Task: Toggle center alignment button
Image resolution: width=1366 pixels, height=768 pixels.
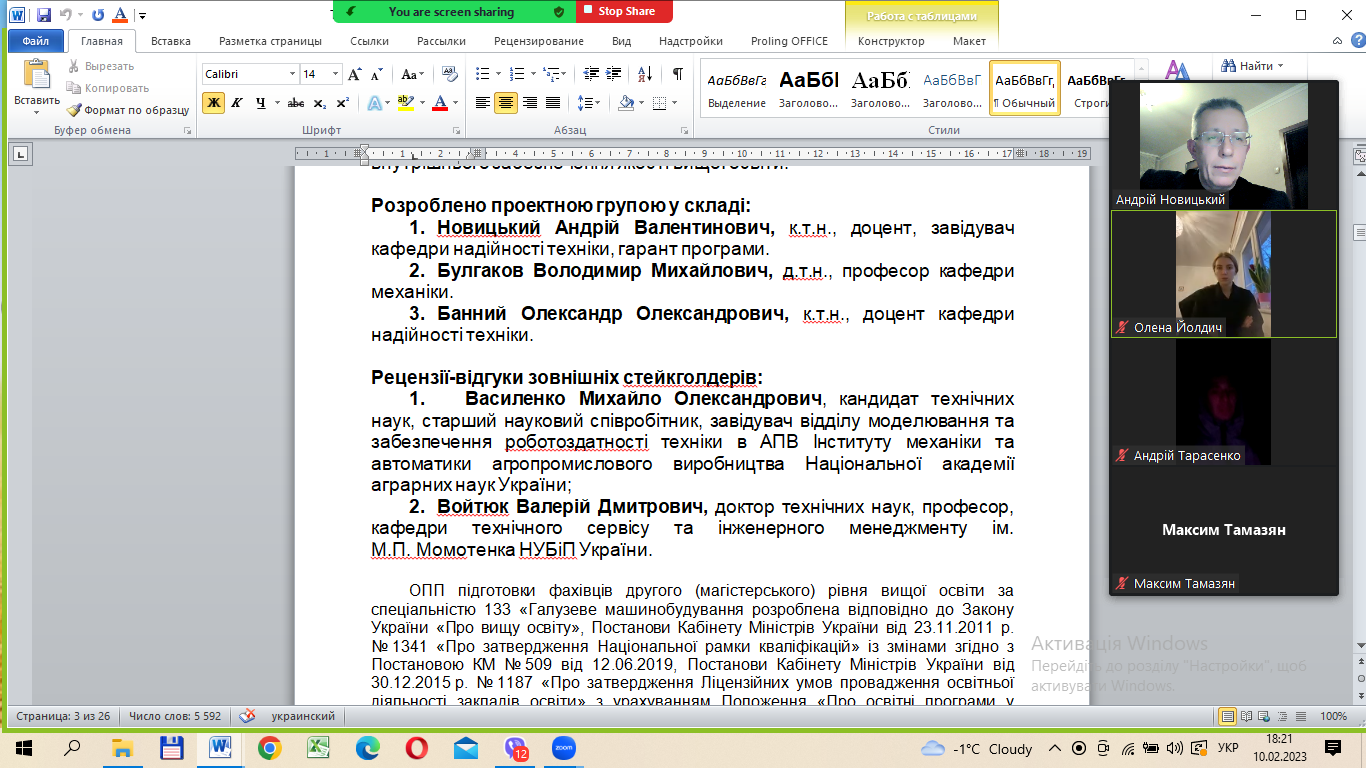Action: (x=506, y=103)
